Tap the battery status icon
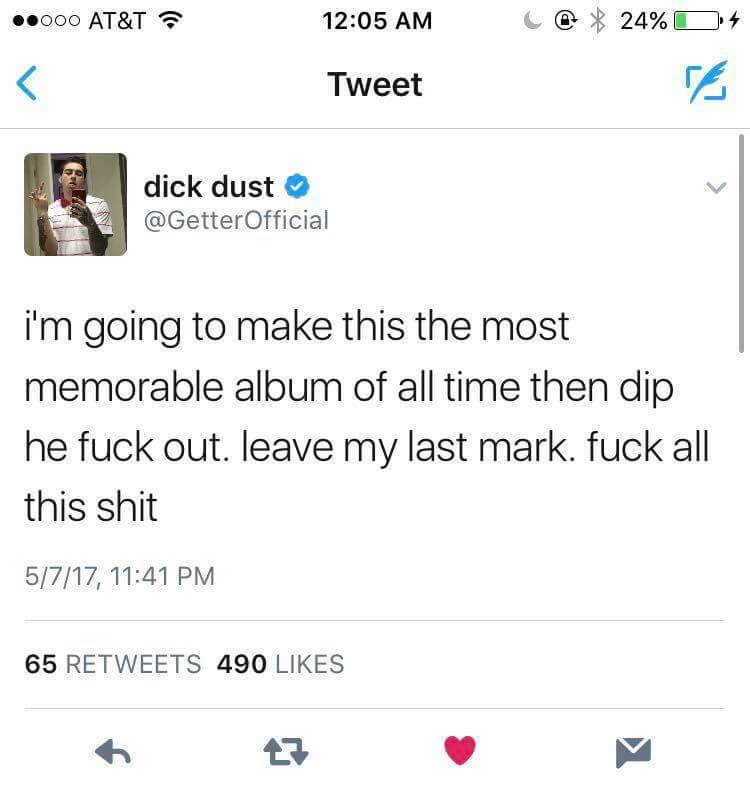 pos(697,21)
